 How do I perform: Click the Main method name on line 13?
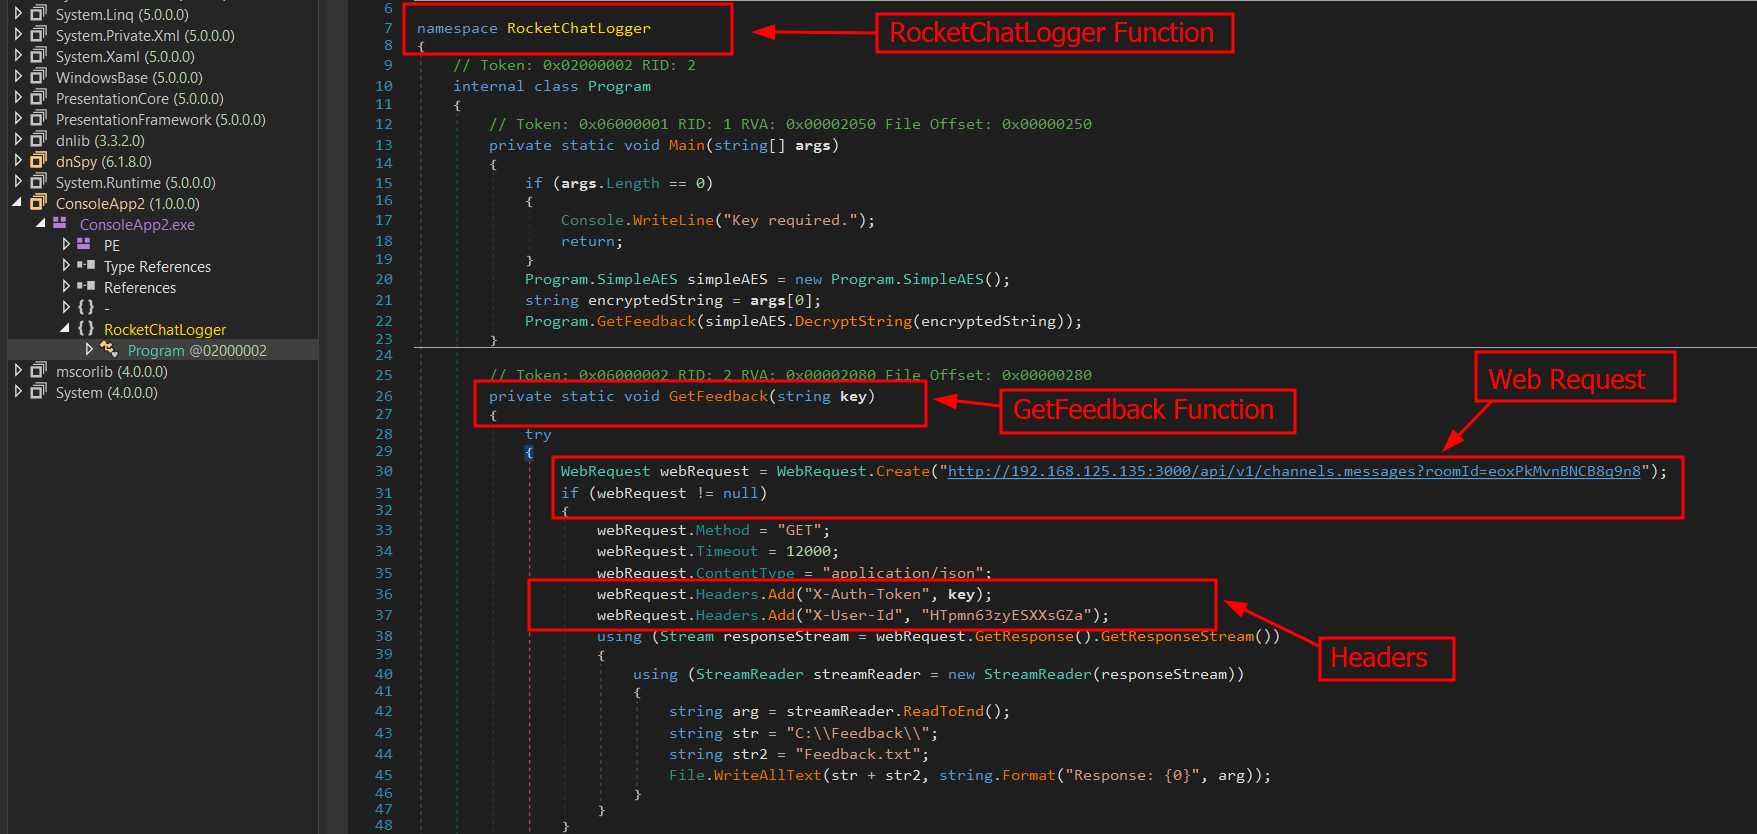click(x=687, y=145)
